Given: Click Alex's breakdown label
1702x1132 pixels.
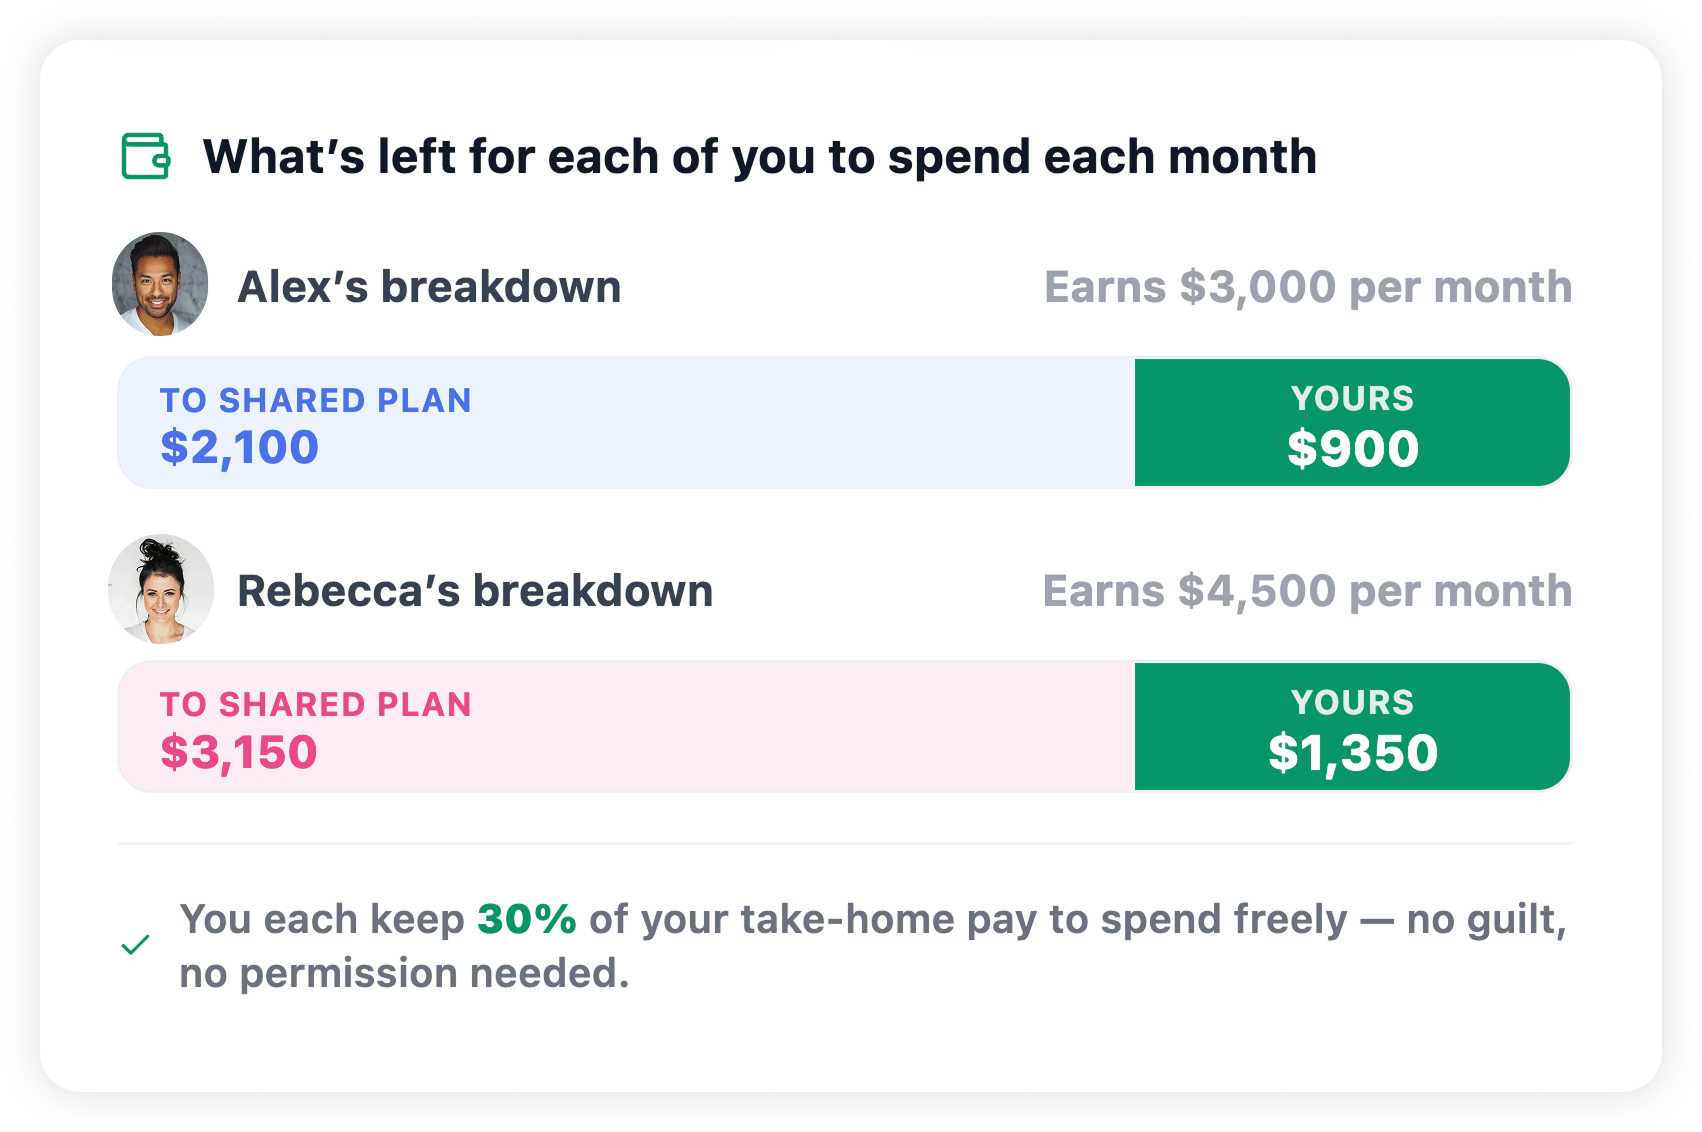Looking at the screenshot, I should tap(429, 287).
